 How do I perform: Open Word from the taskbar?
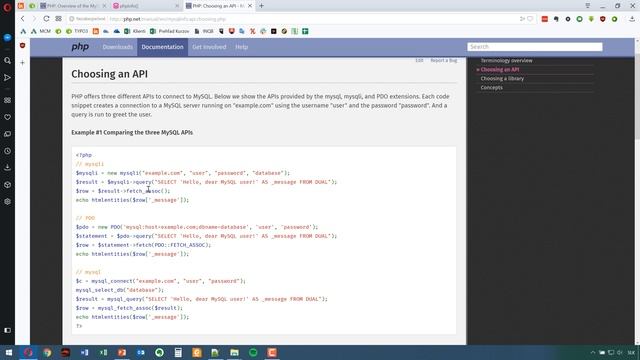[84, 353]
